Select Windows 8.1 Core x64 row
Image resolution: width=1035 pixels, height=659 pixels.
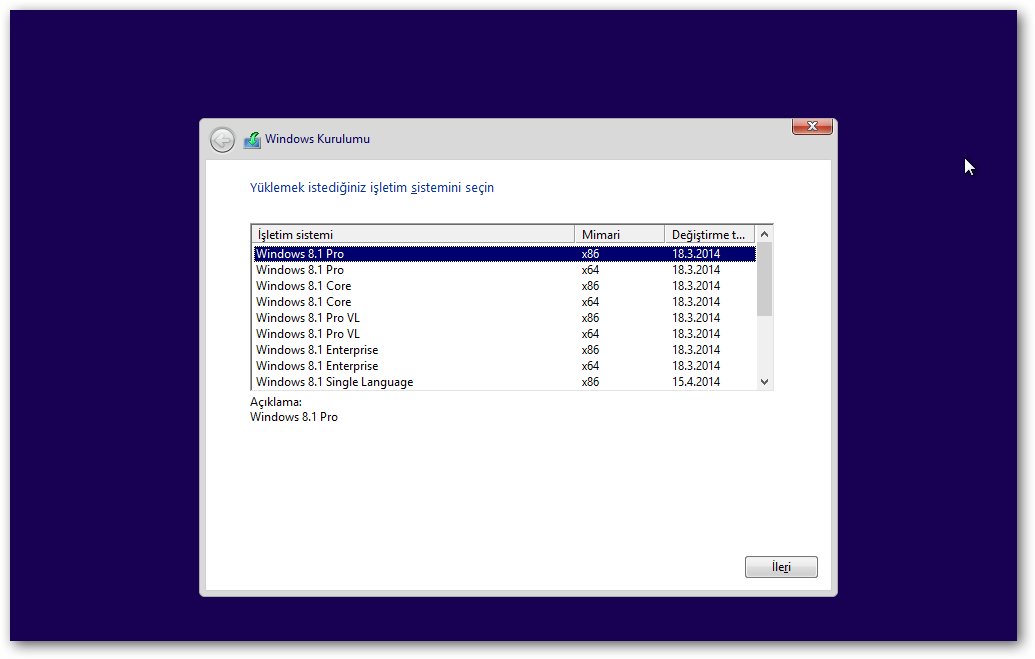[505, 302]
